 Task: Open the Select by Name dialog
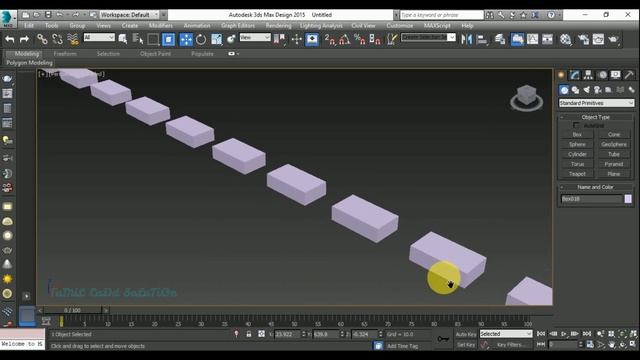click(x=138, y=39)
